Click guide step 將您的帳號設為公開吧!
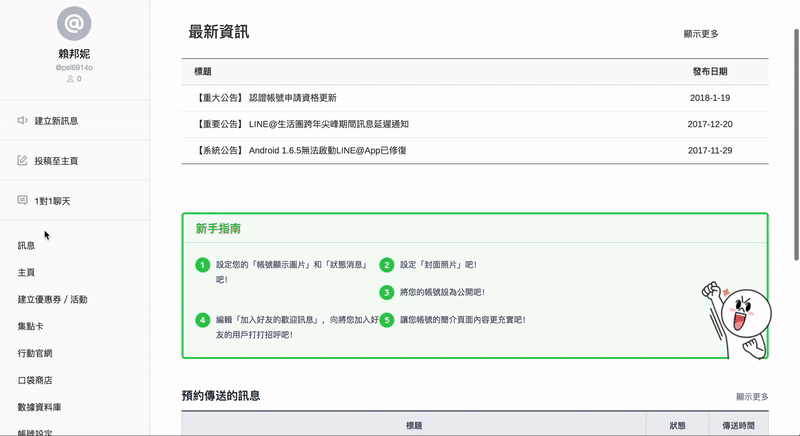Viewport: 800px width, 436px height. point(442,292)
